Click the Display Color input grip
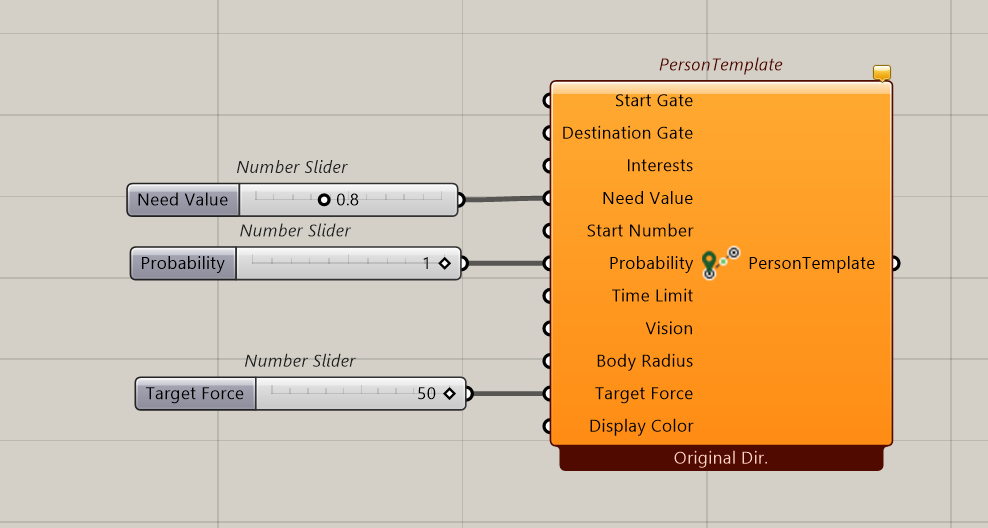Viewport: 988px width, 528px height. coord(547,426)
